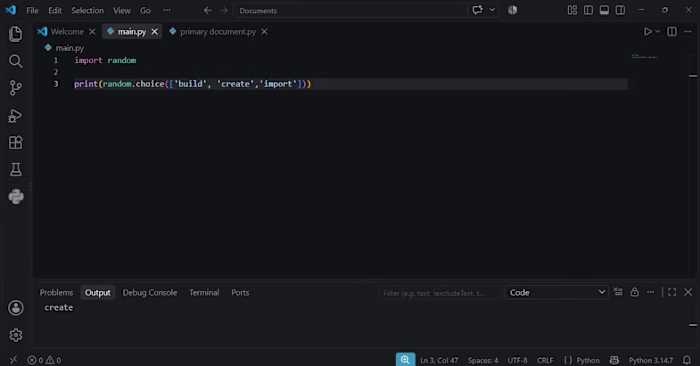
Task: Open the Code output channel dropdown
Action: pos(557,292)
